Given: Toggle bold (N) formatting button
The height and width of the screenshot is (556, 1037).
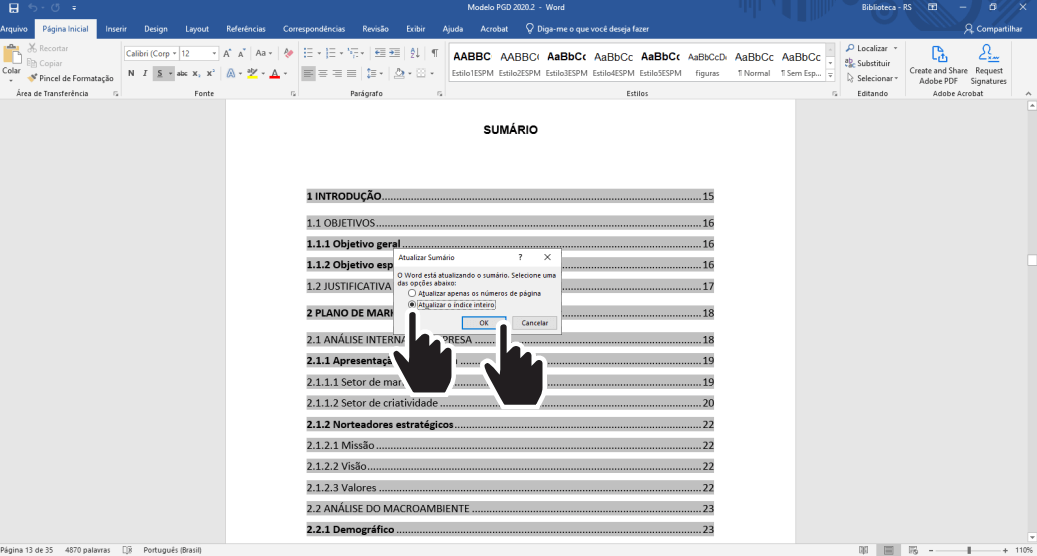Looking at the screenshot, I should pos(131,73).
